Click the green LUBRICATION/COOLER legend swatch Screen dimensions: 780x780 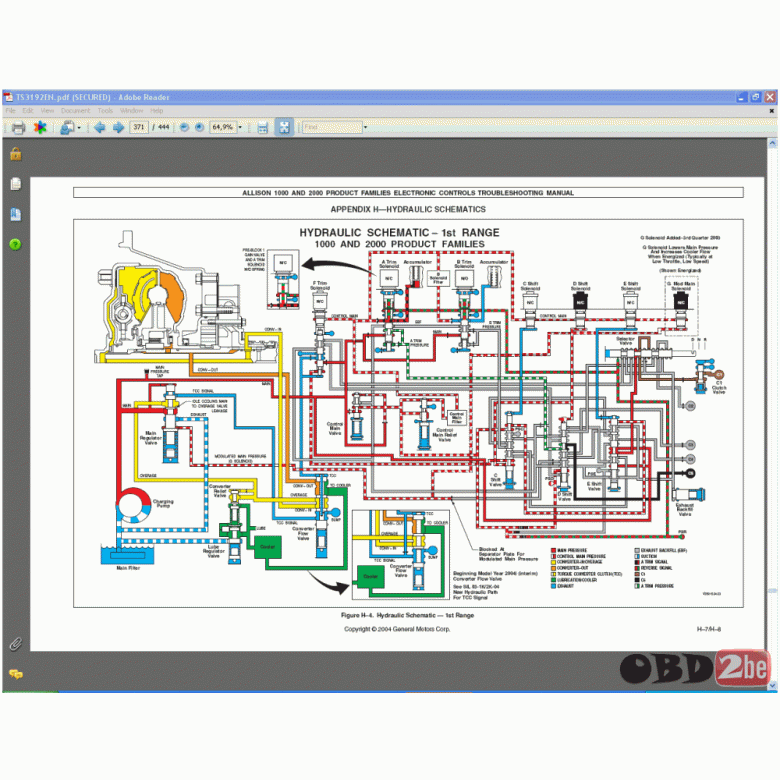553,580
